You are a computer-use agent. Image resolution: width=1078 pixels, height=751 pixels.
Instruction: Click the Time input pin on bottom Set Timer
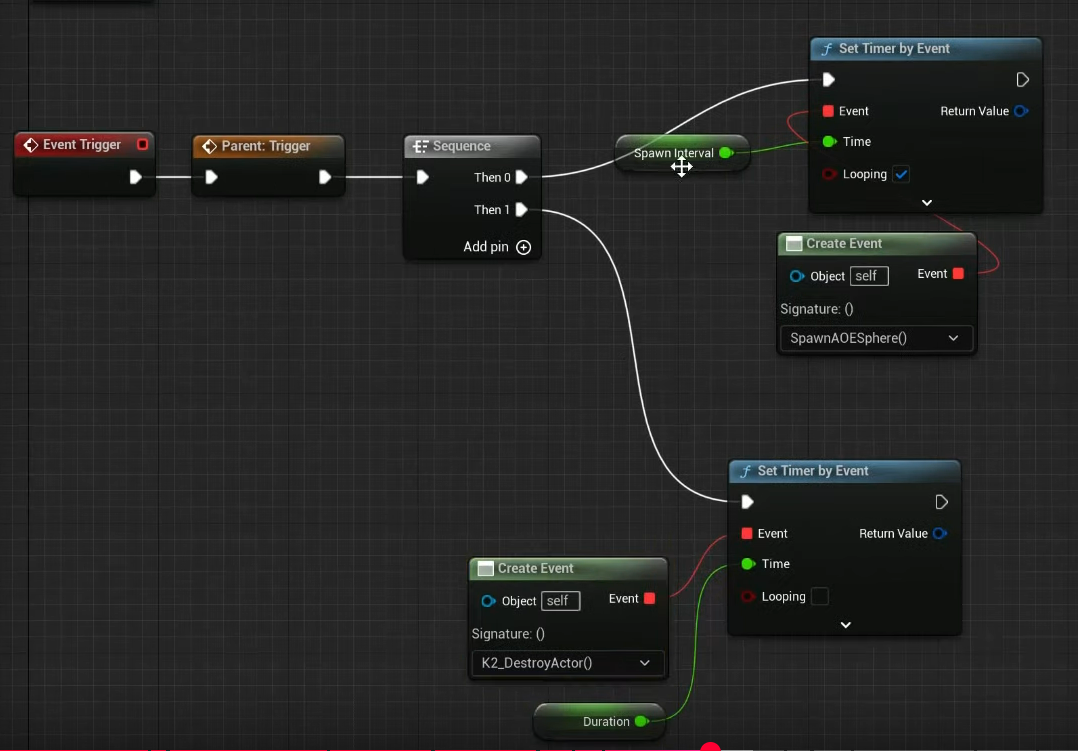click(748, 564)
